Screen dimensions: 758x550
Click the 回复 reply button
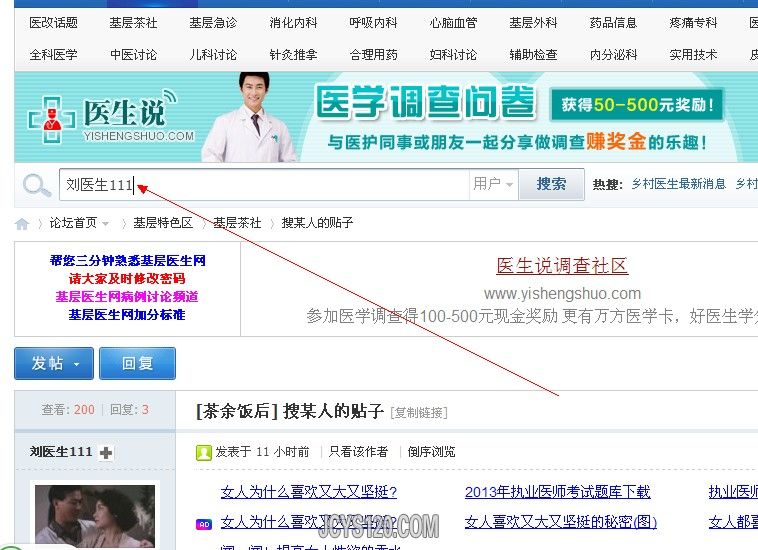coord(137,363)
